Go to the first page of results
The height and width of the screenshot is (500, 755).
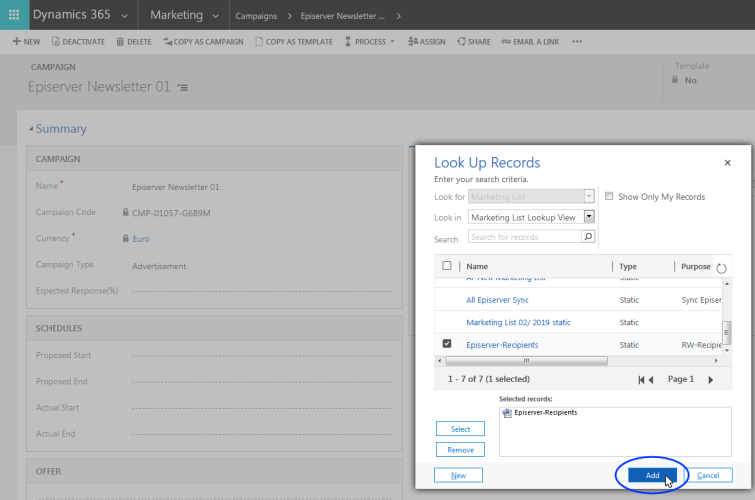(x=641, y=380)
